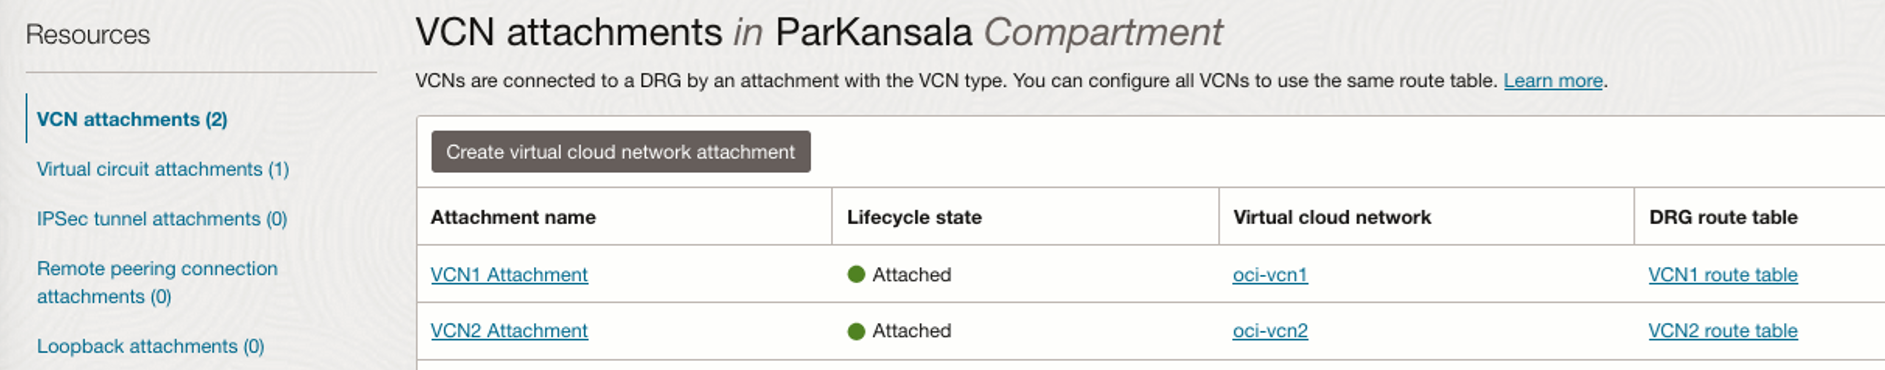Open the VCN1 Attachment link

[x=509, y=275]
